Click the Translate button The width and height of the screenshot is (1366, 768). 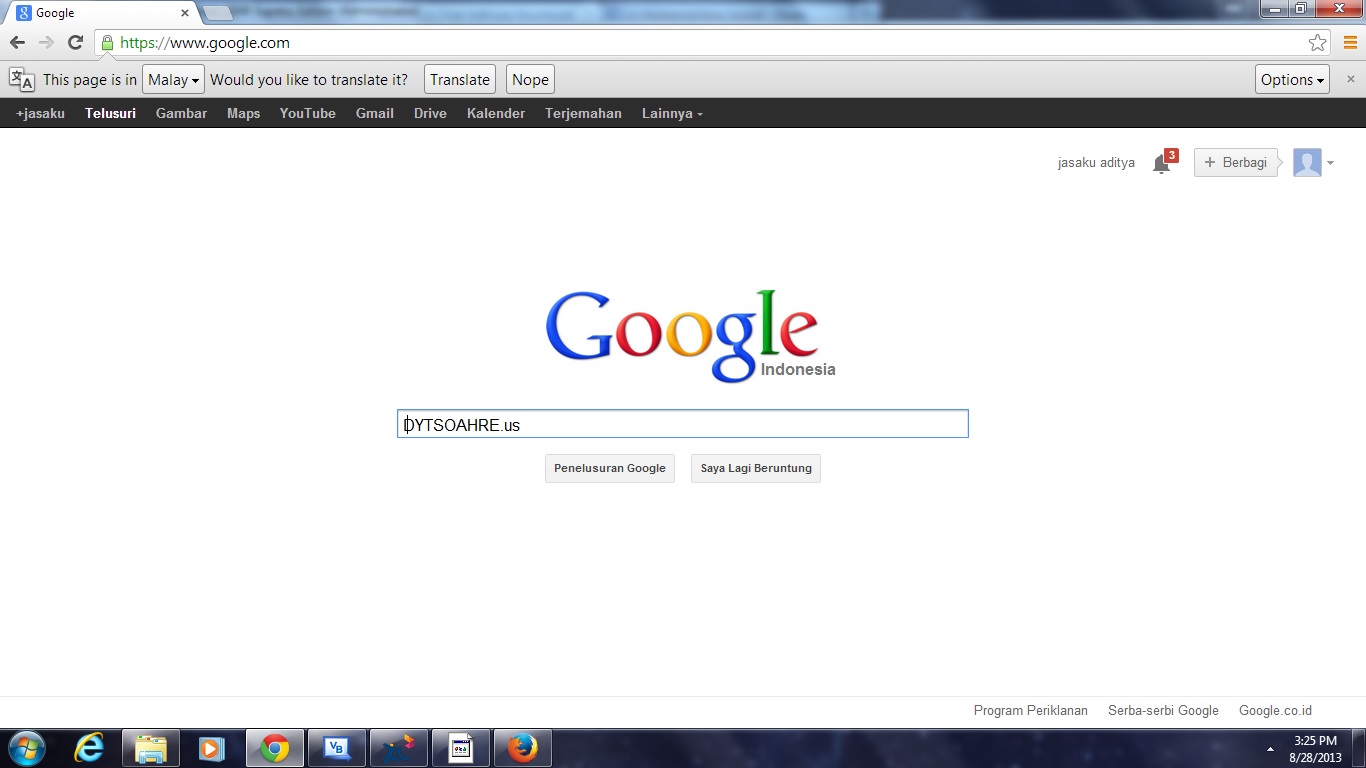pos(460,80)
